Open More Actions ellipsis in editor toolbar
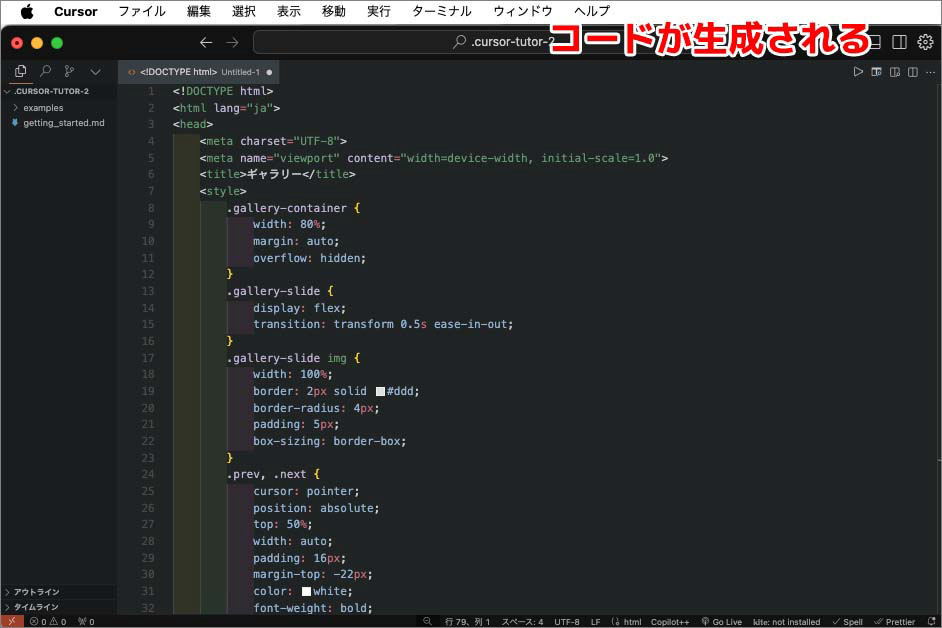942x628 pixels. [930, 72]
